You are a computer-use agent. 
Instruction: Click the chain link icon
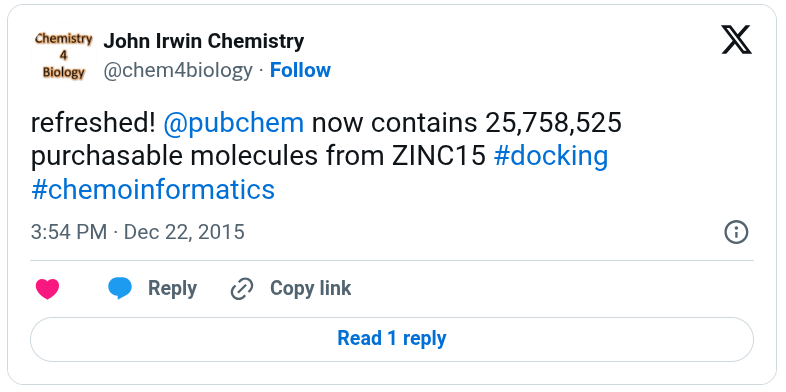pyautogui.click(x=242, y=289)
